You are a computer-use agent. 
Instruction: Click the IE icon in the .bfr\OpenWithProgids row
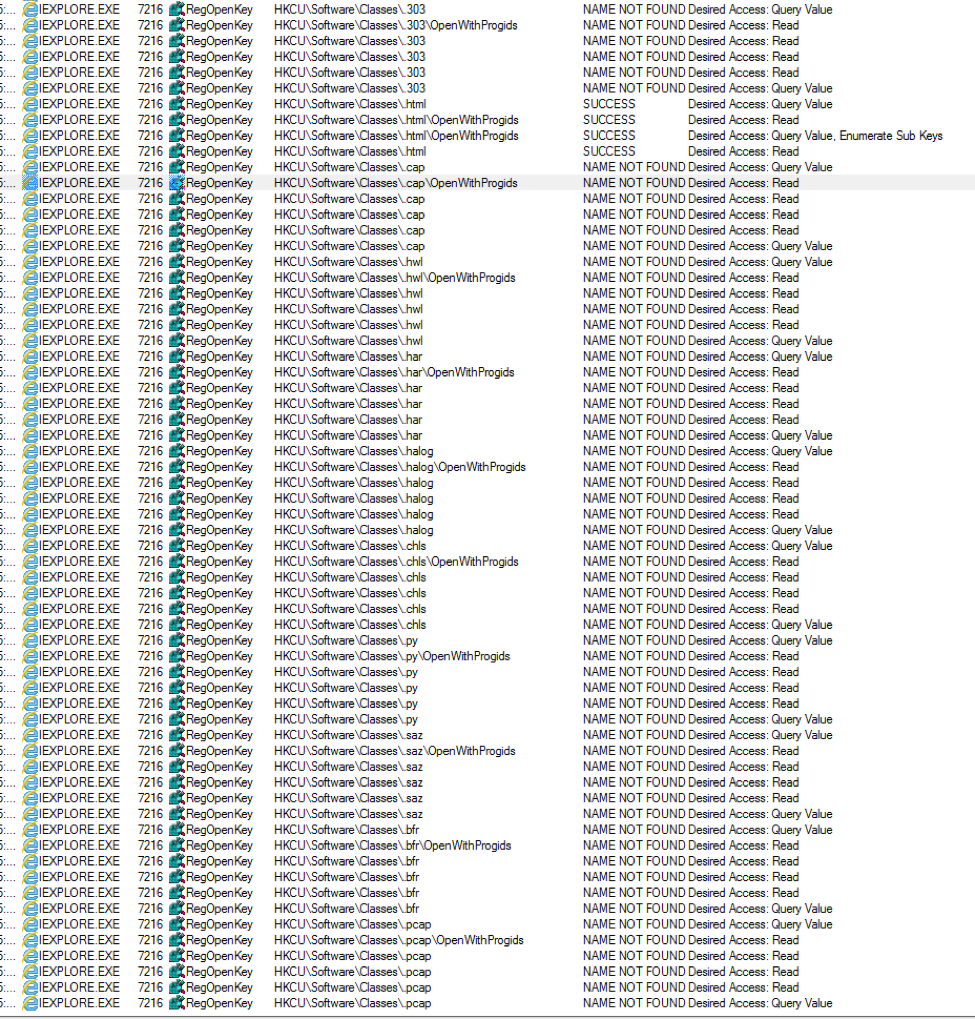point(31,845)
